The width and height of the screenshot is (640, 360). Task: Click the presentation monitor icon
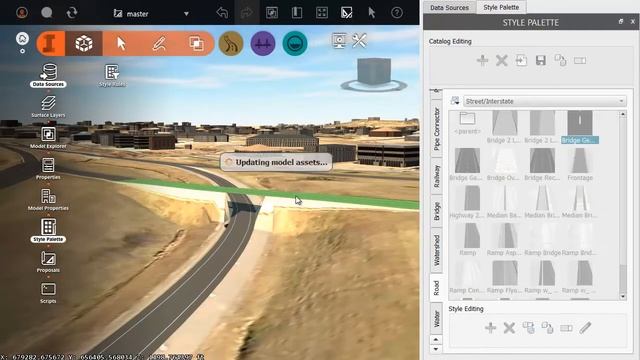pos(339,41)
